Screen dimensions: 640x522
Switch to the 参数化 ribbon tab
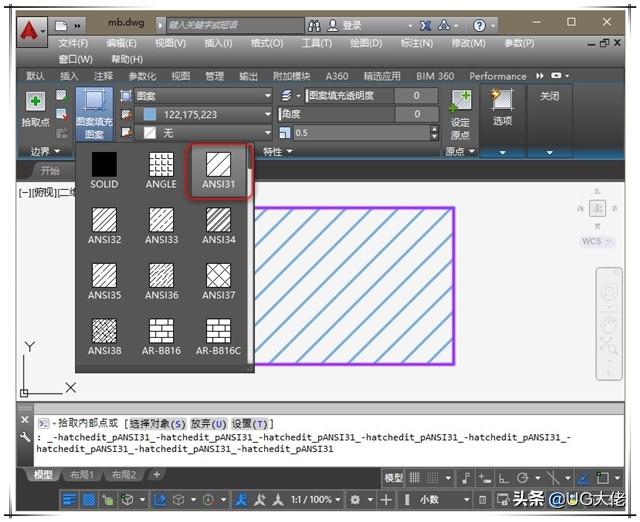point(142,76)
